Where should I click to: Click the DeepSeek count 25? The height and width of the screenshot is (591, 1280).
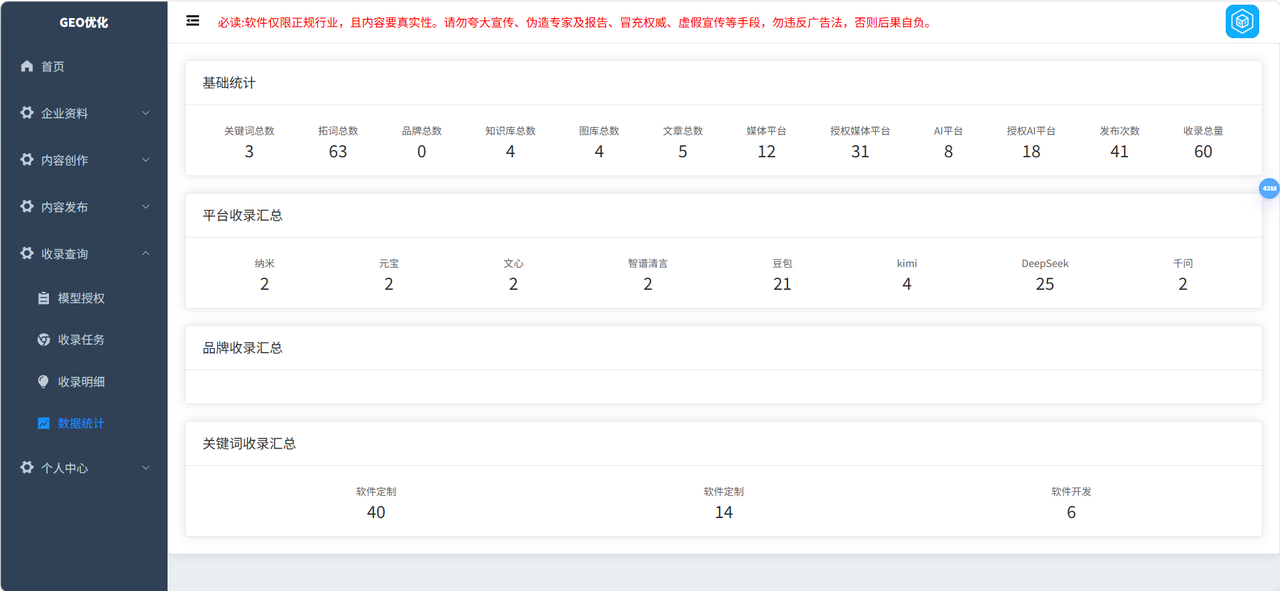(x=1045, y=284)
